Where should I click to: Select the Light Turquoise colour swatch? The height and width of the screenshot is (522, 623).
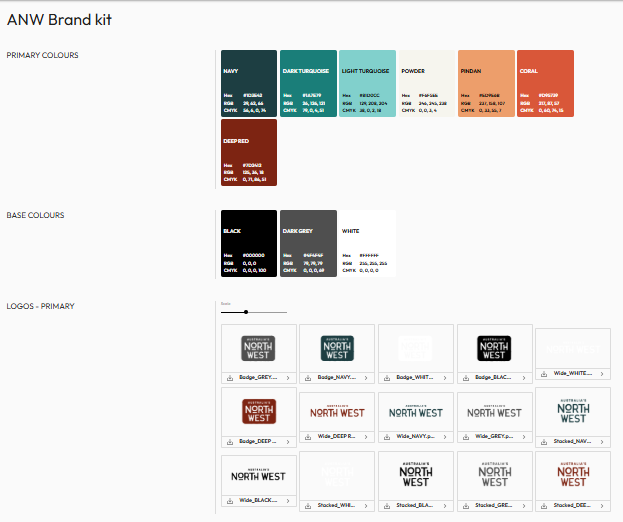pos(368,83)
